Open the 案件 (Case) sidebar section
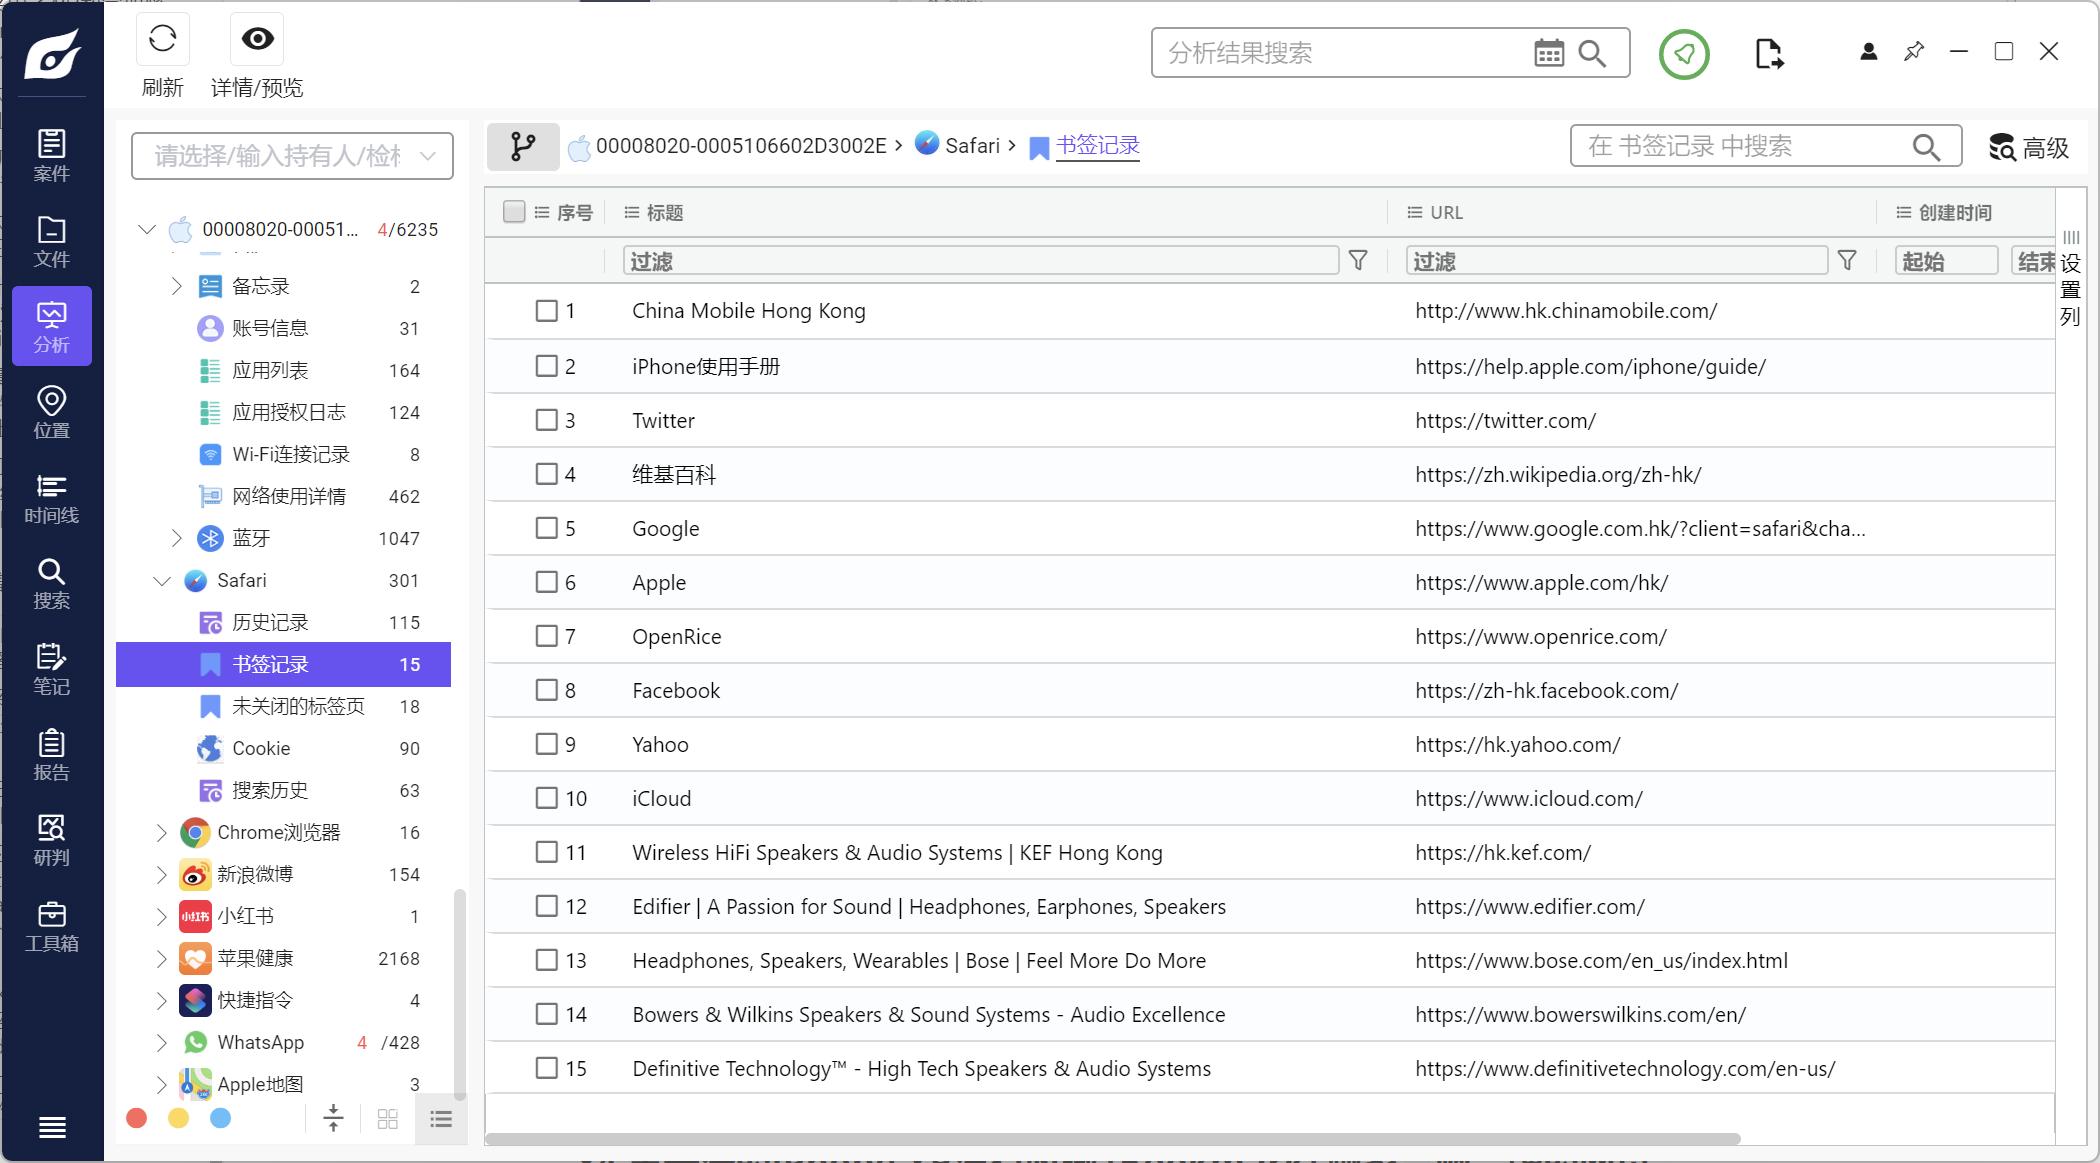Viewport: 2100px width, 1163px height. pos(52,156)
